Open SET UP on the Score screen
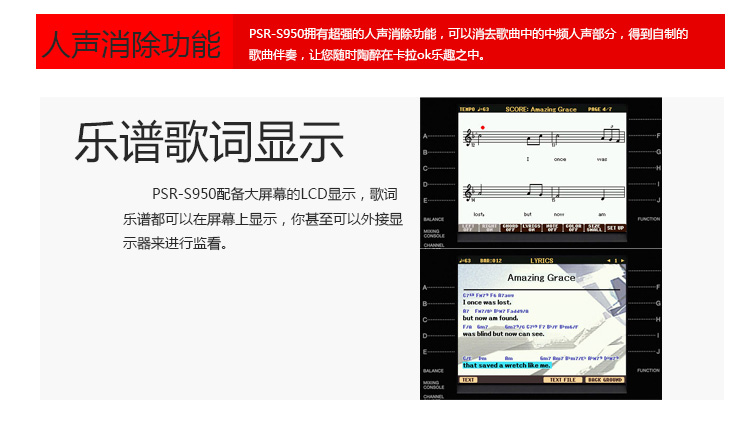The width and height of the screenshot is (750, 424). click(615, 228)
